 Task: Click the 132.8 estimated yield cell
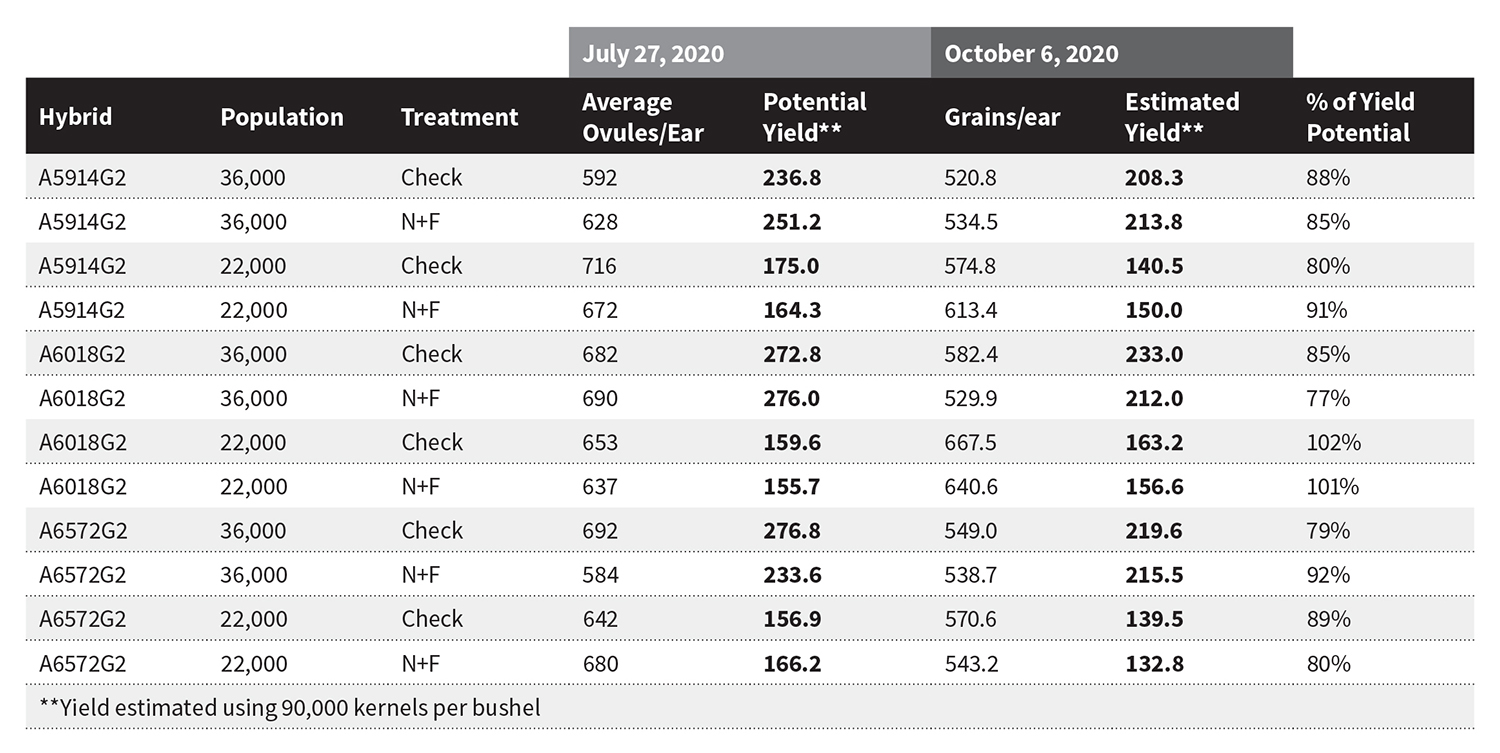1154,663
